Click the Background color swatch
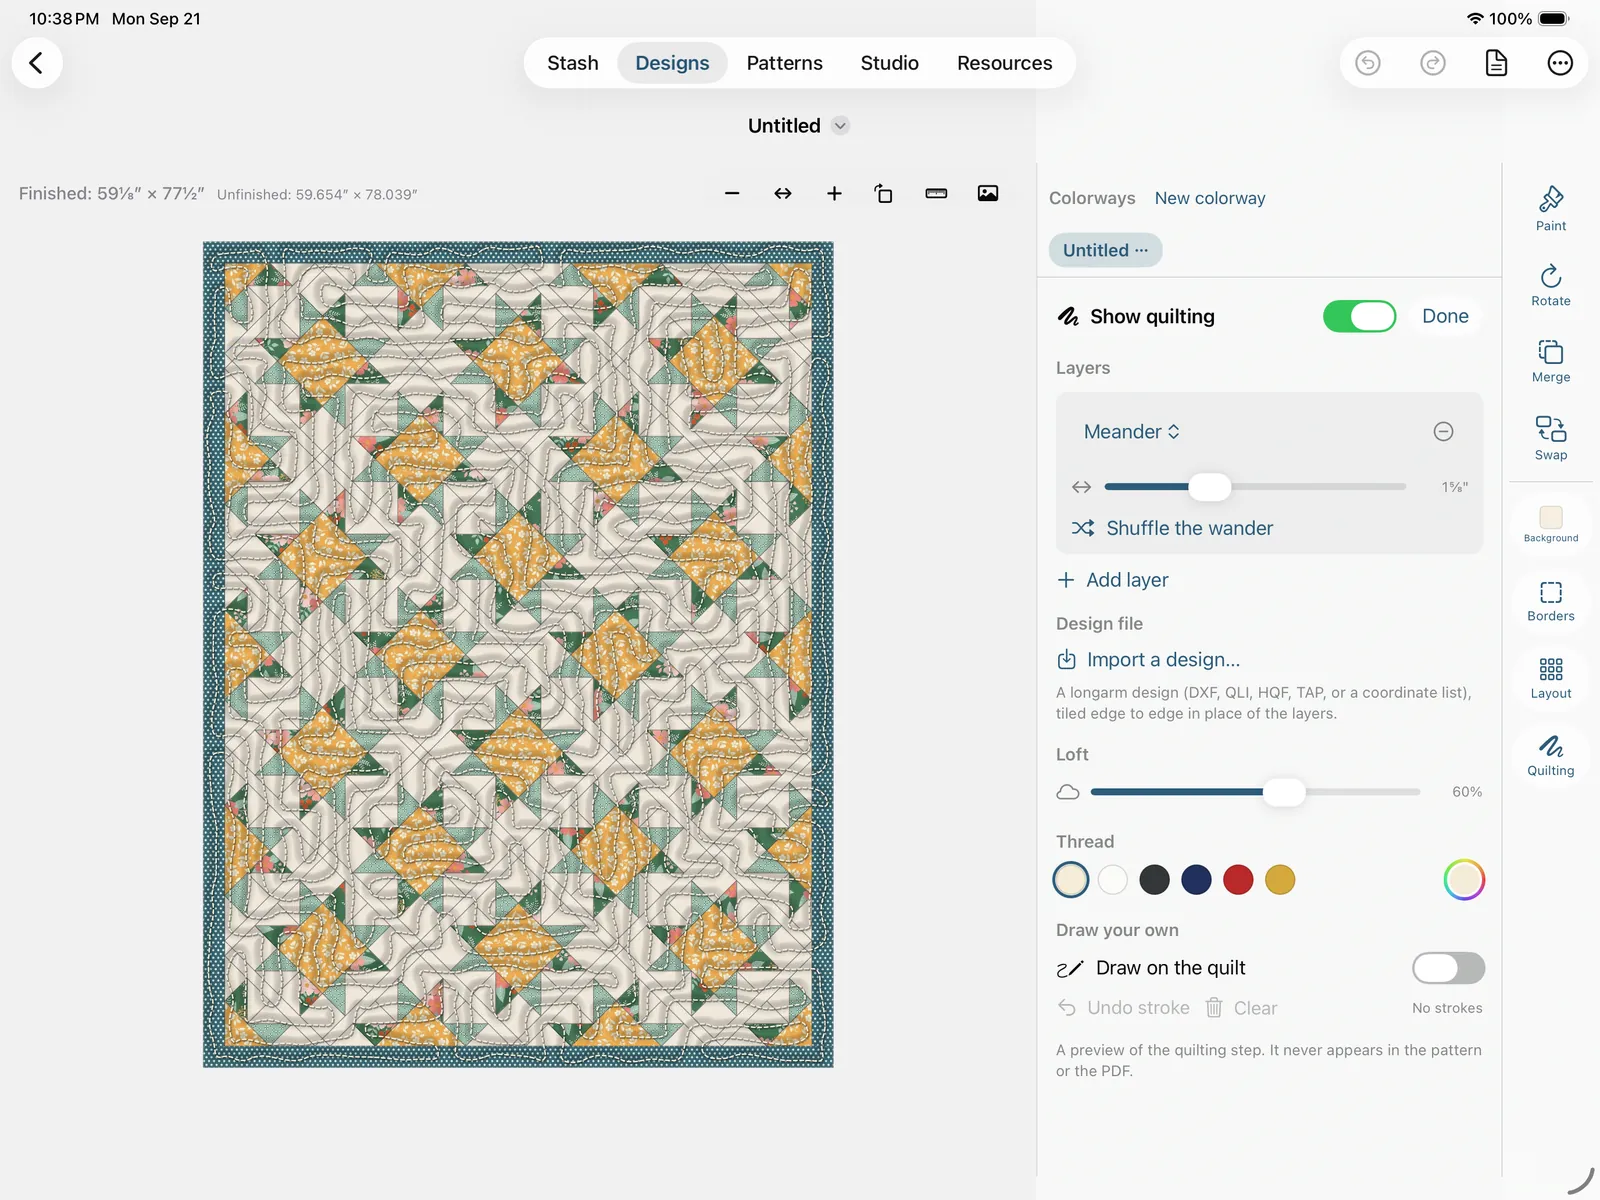Viewport: 1600px width, 1200px height. coord(1551,523)
